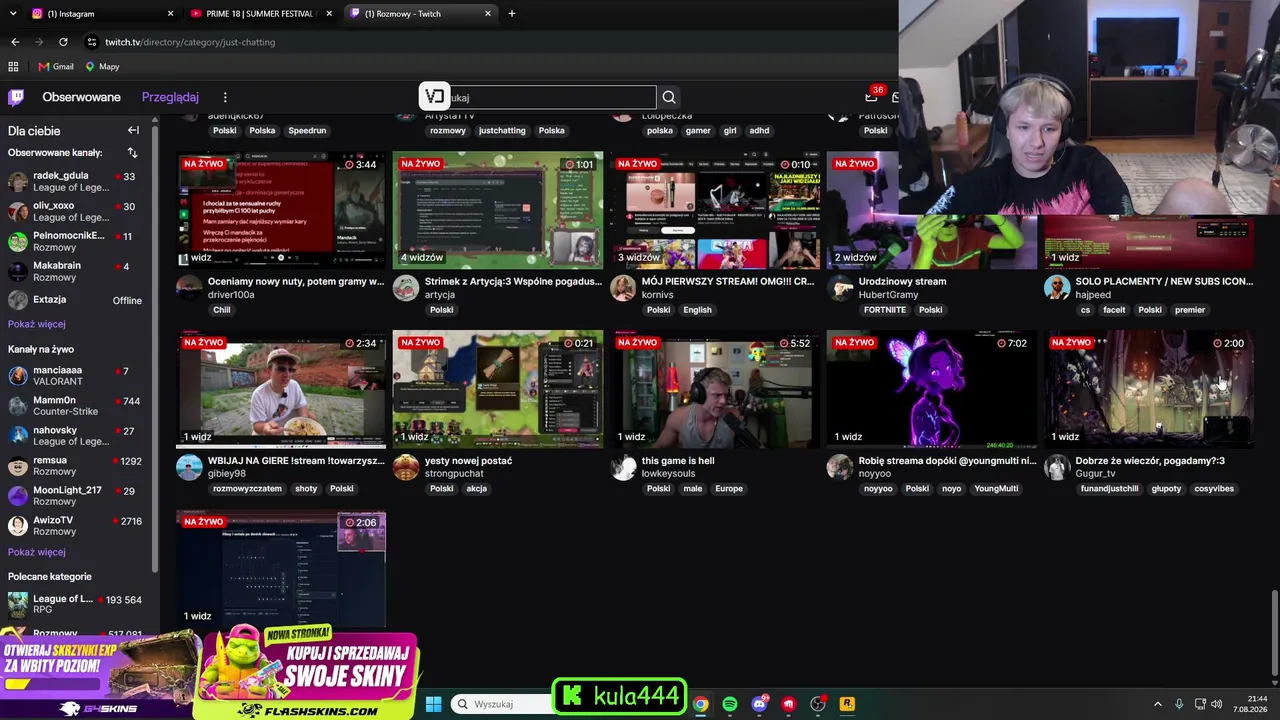This screenshot has height=720, width=1280.
Task: Go to the Twitch home logo
Action: [x=16, y=97]
